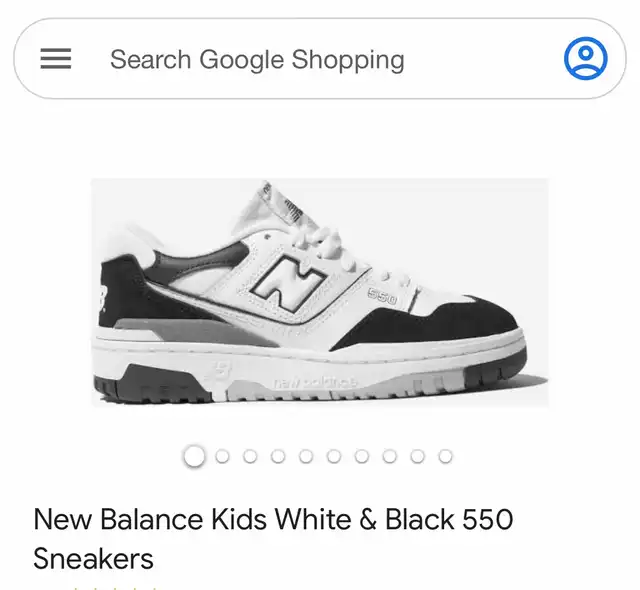
Task: Tap the new balance text on the sole
Action: point(316,381)
